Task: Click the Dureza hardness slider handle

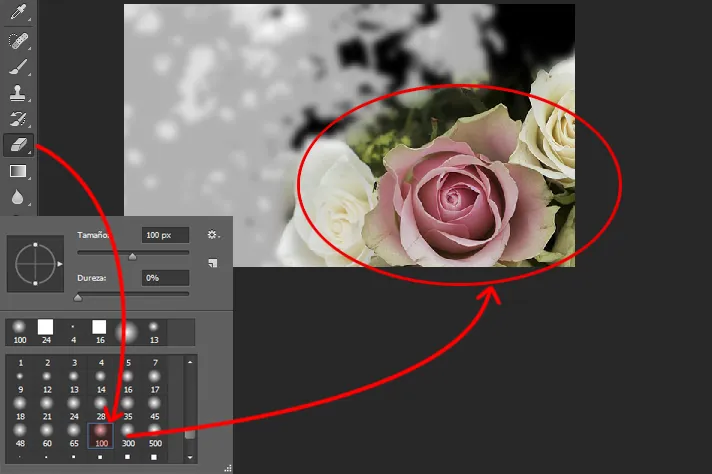Action: [x=78, y=298]
